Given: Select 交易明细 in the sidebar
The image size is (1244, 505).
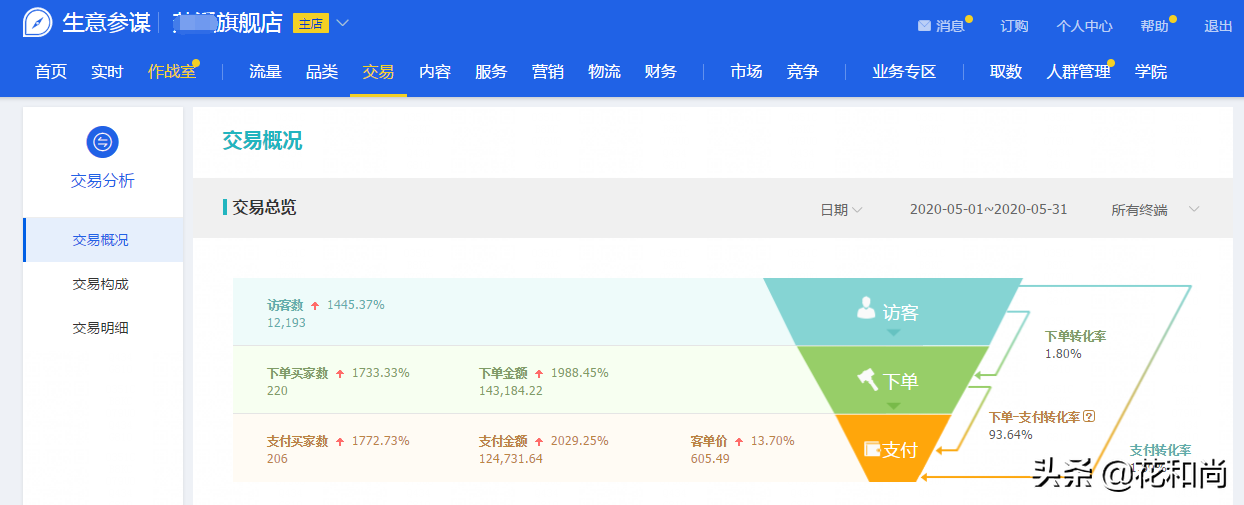Looking at the screenshot, I should click(101, 328).
